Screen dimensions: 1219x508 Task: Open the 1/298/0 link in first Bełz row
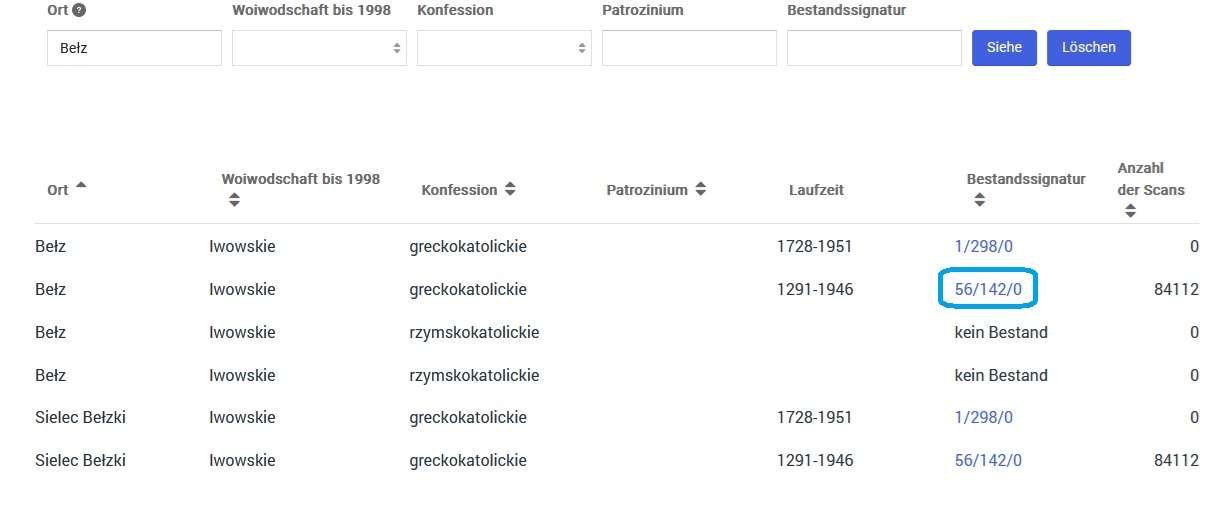coord(984,246)
